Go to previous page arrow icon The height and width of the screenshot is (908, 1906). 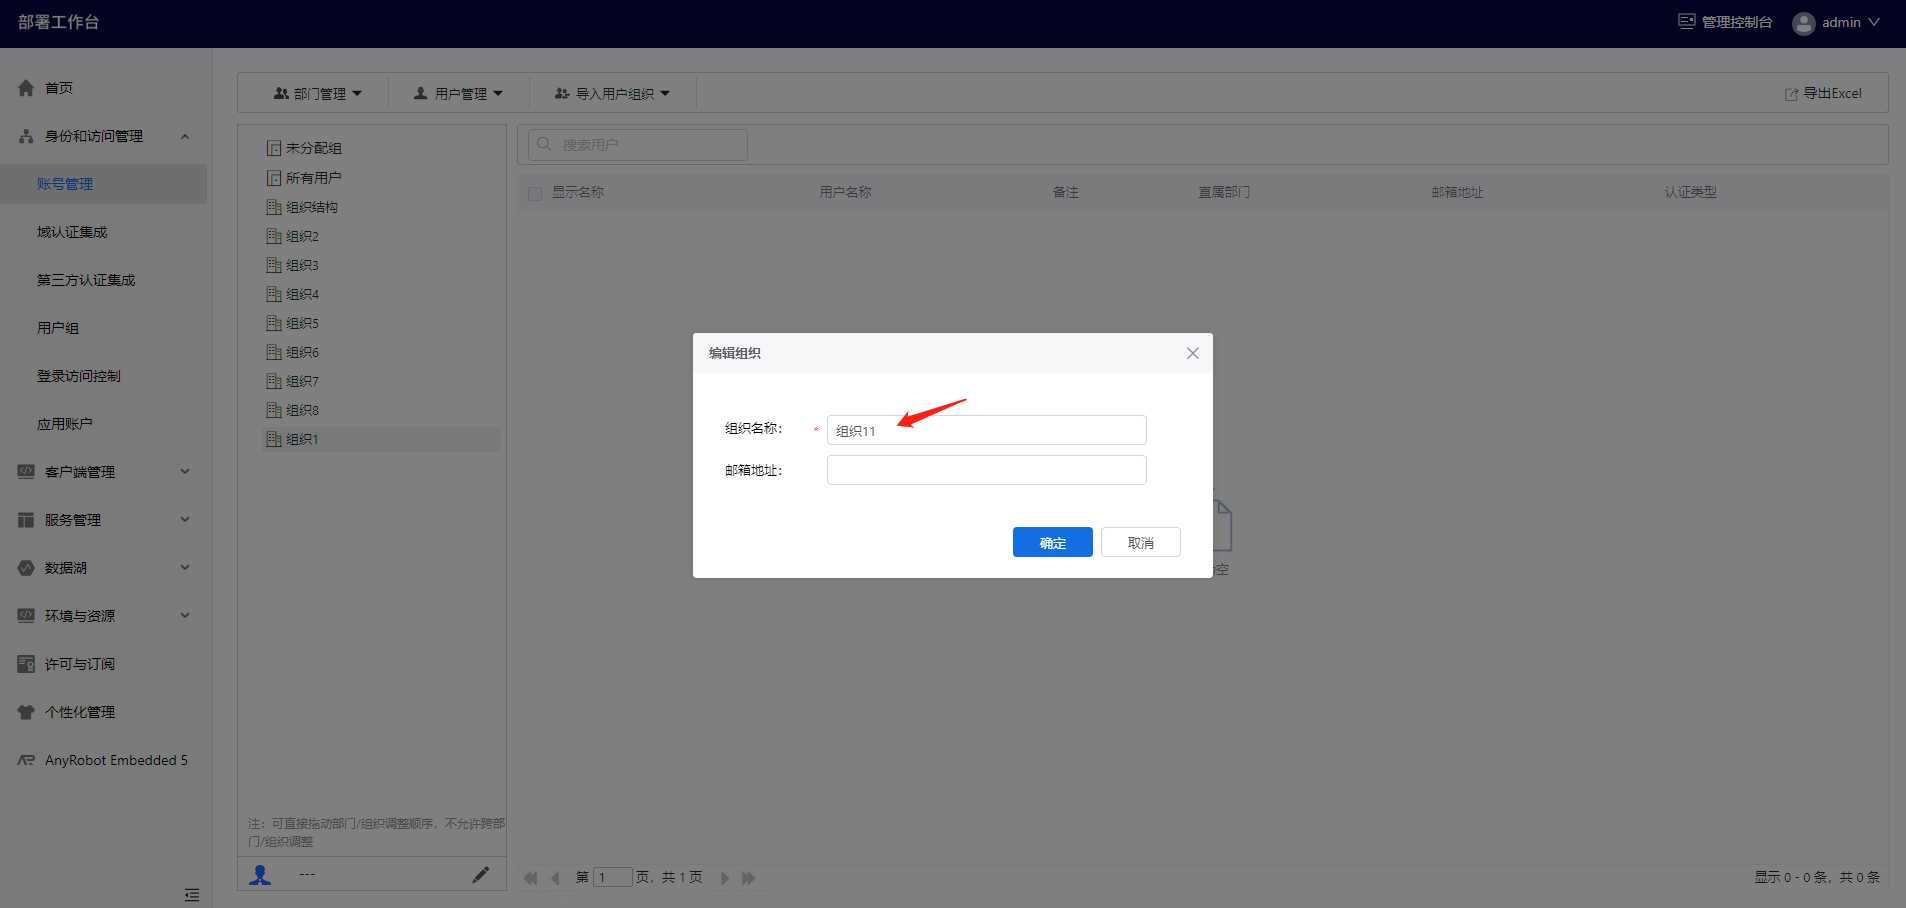pos(555,878)
